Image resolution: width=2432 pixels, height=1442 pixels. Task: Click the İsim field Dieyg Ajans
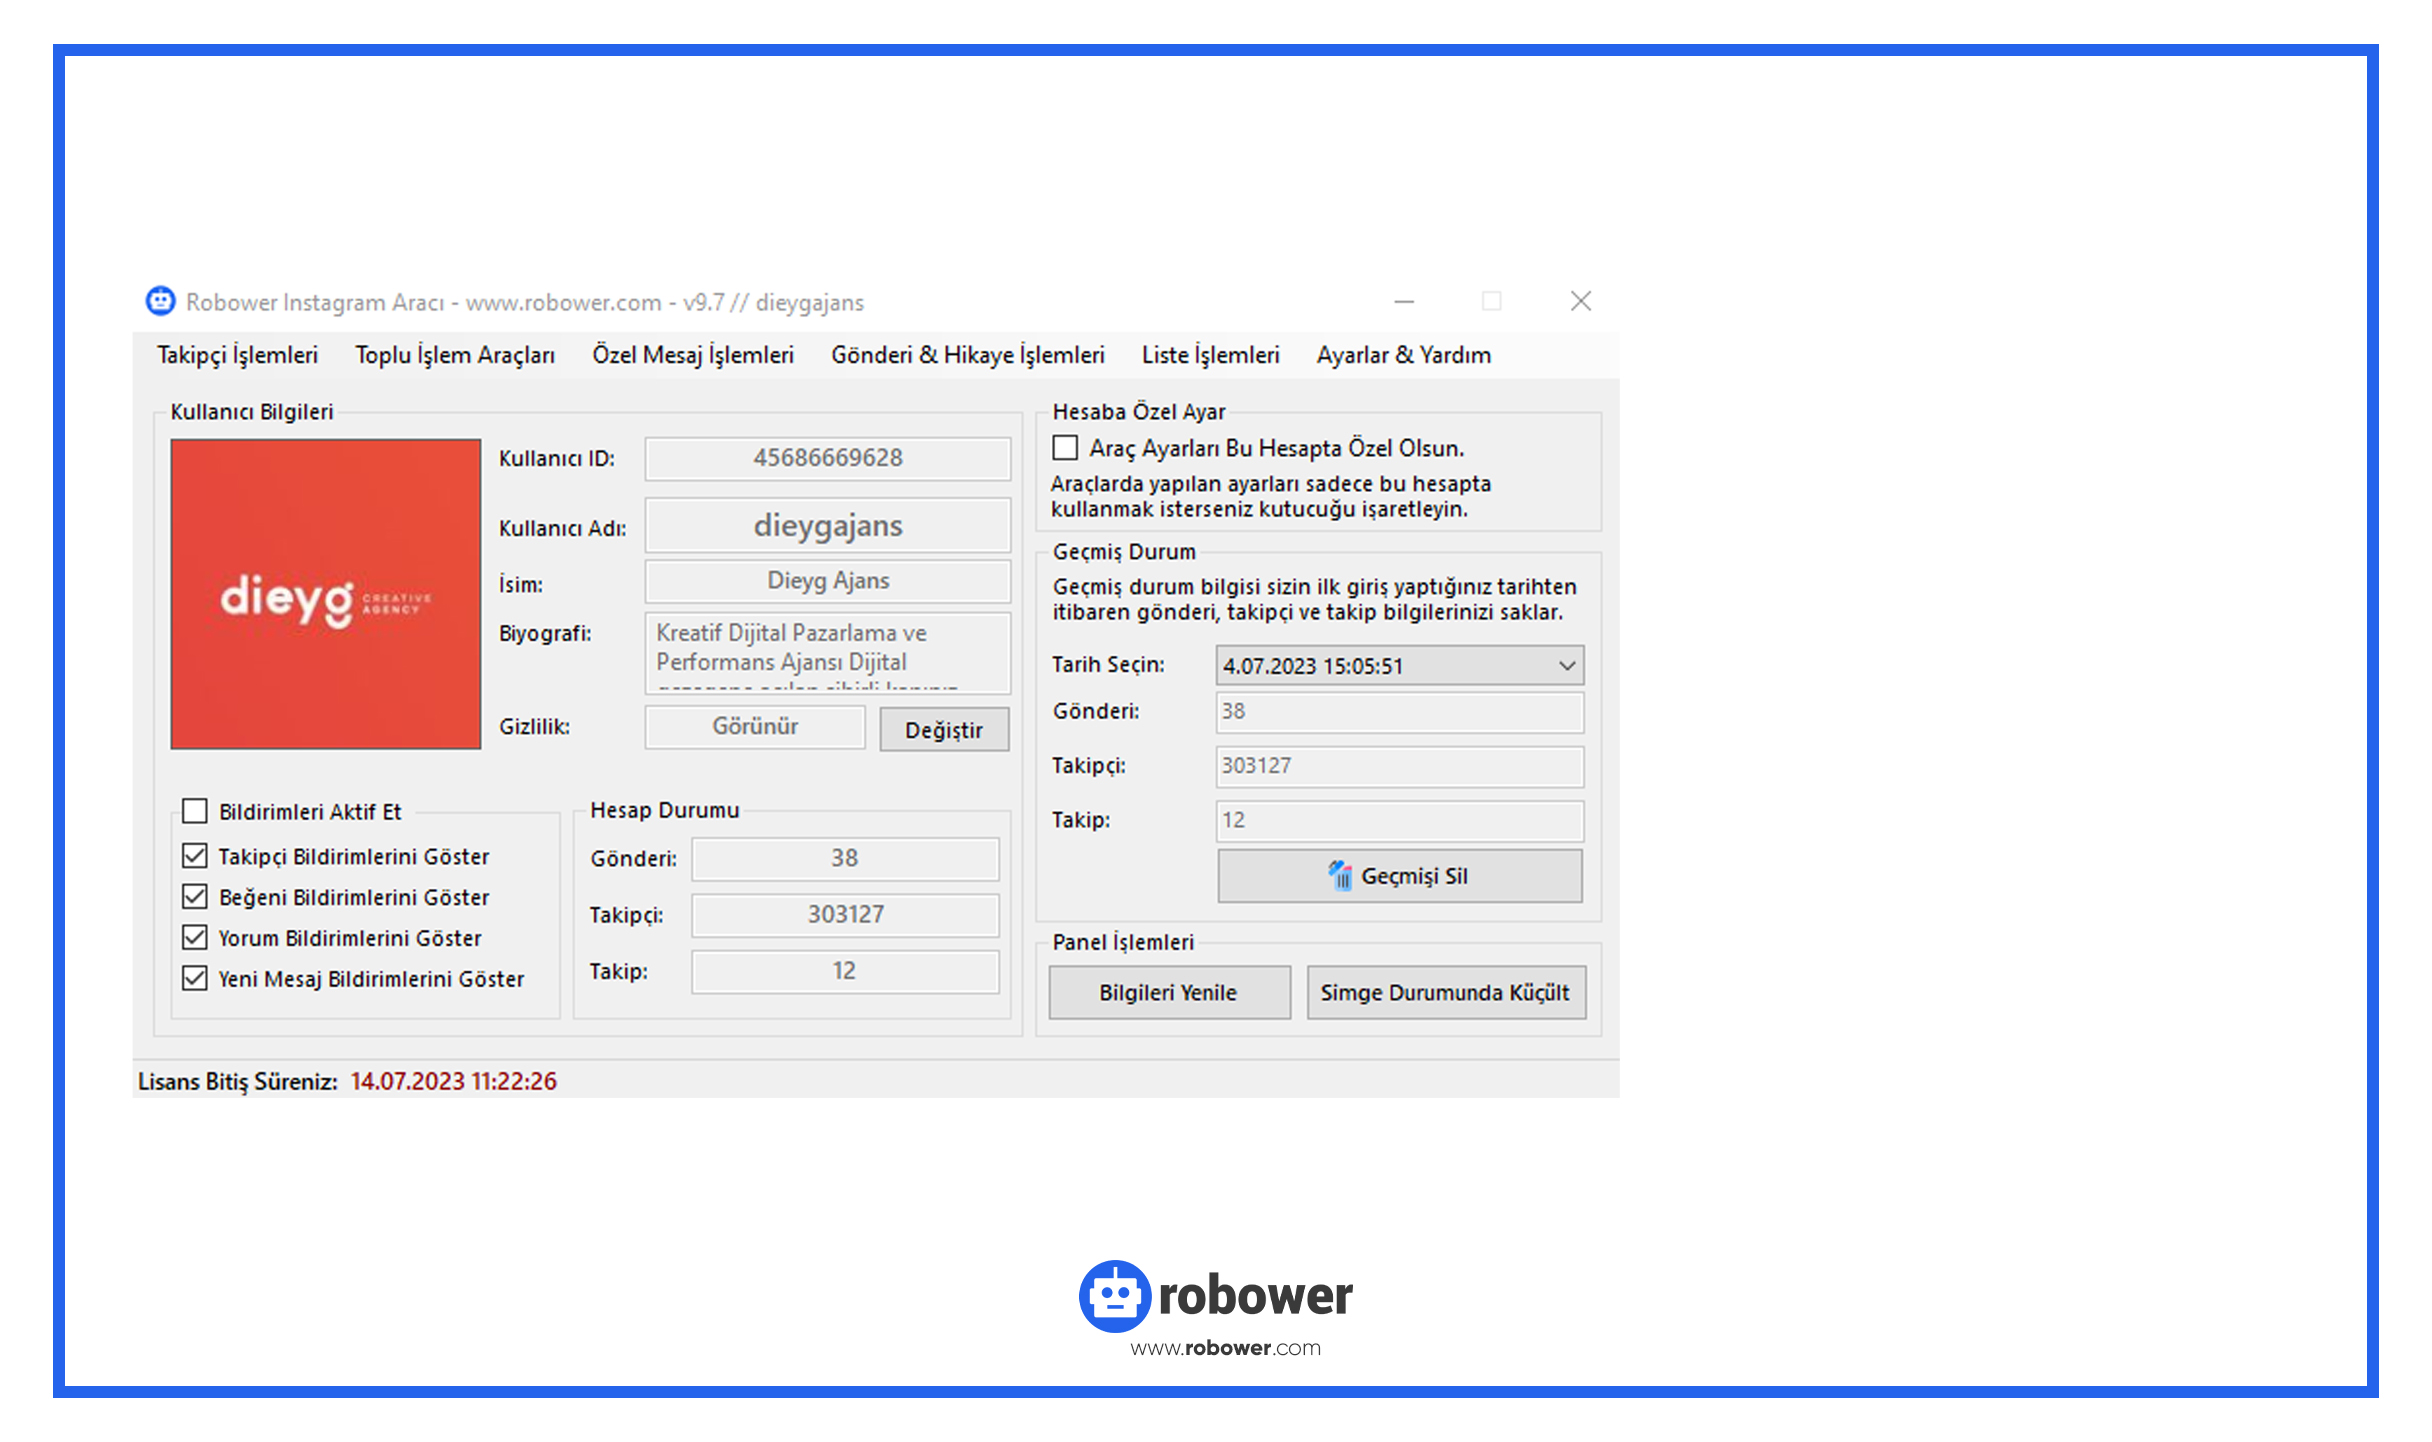[828, 581]
